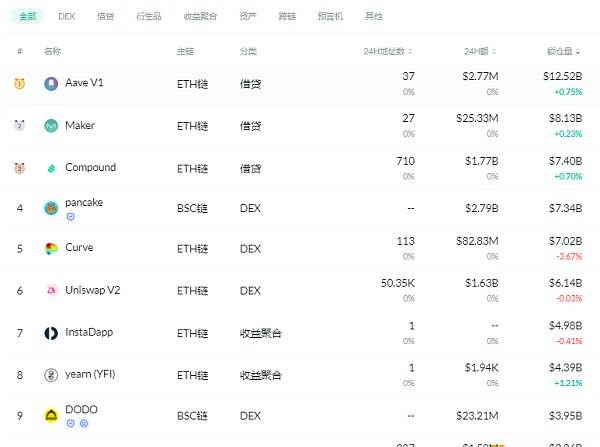600x447 pixels.
Task: Switch to the 借贷 category tab
Action: point(106,16)
